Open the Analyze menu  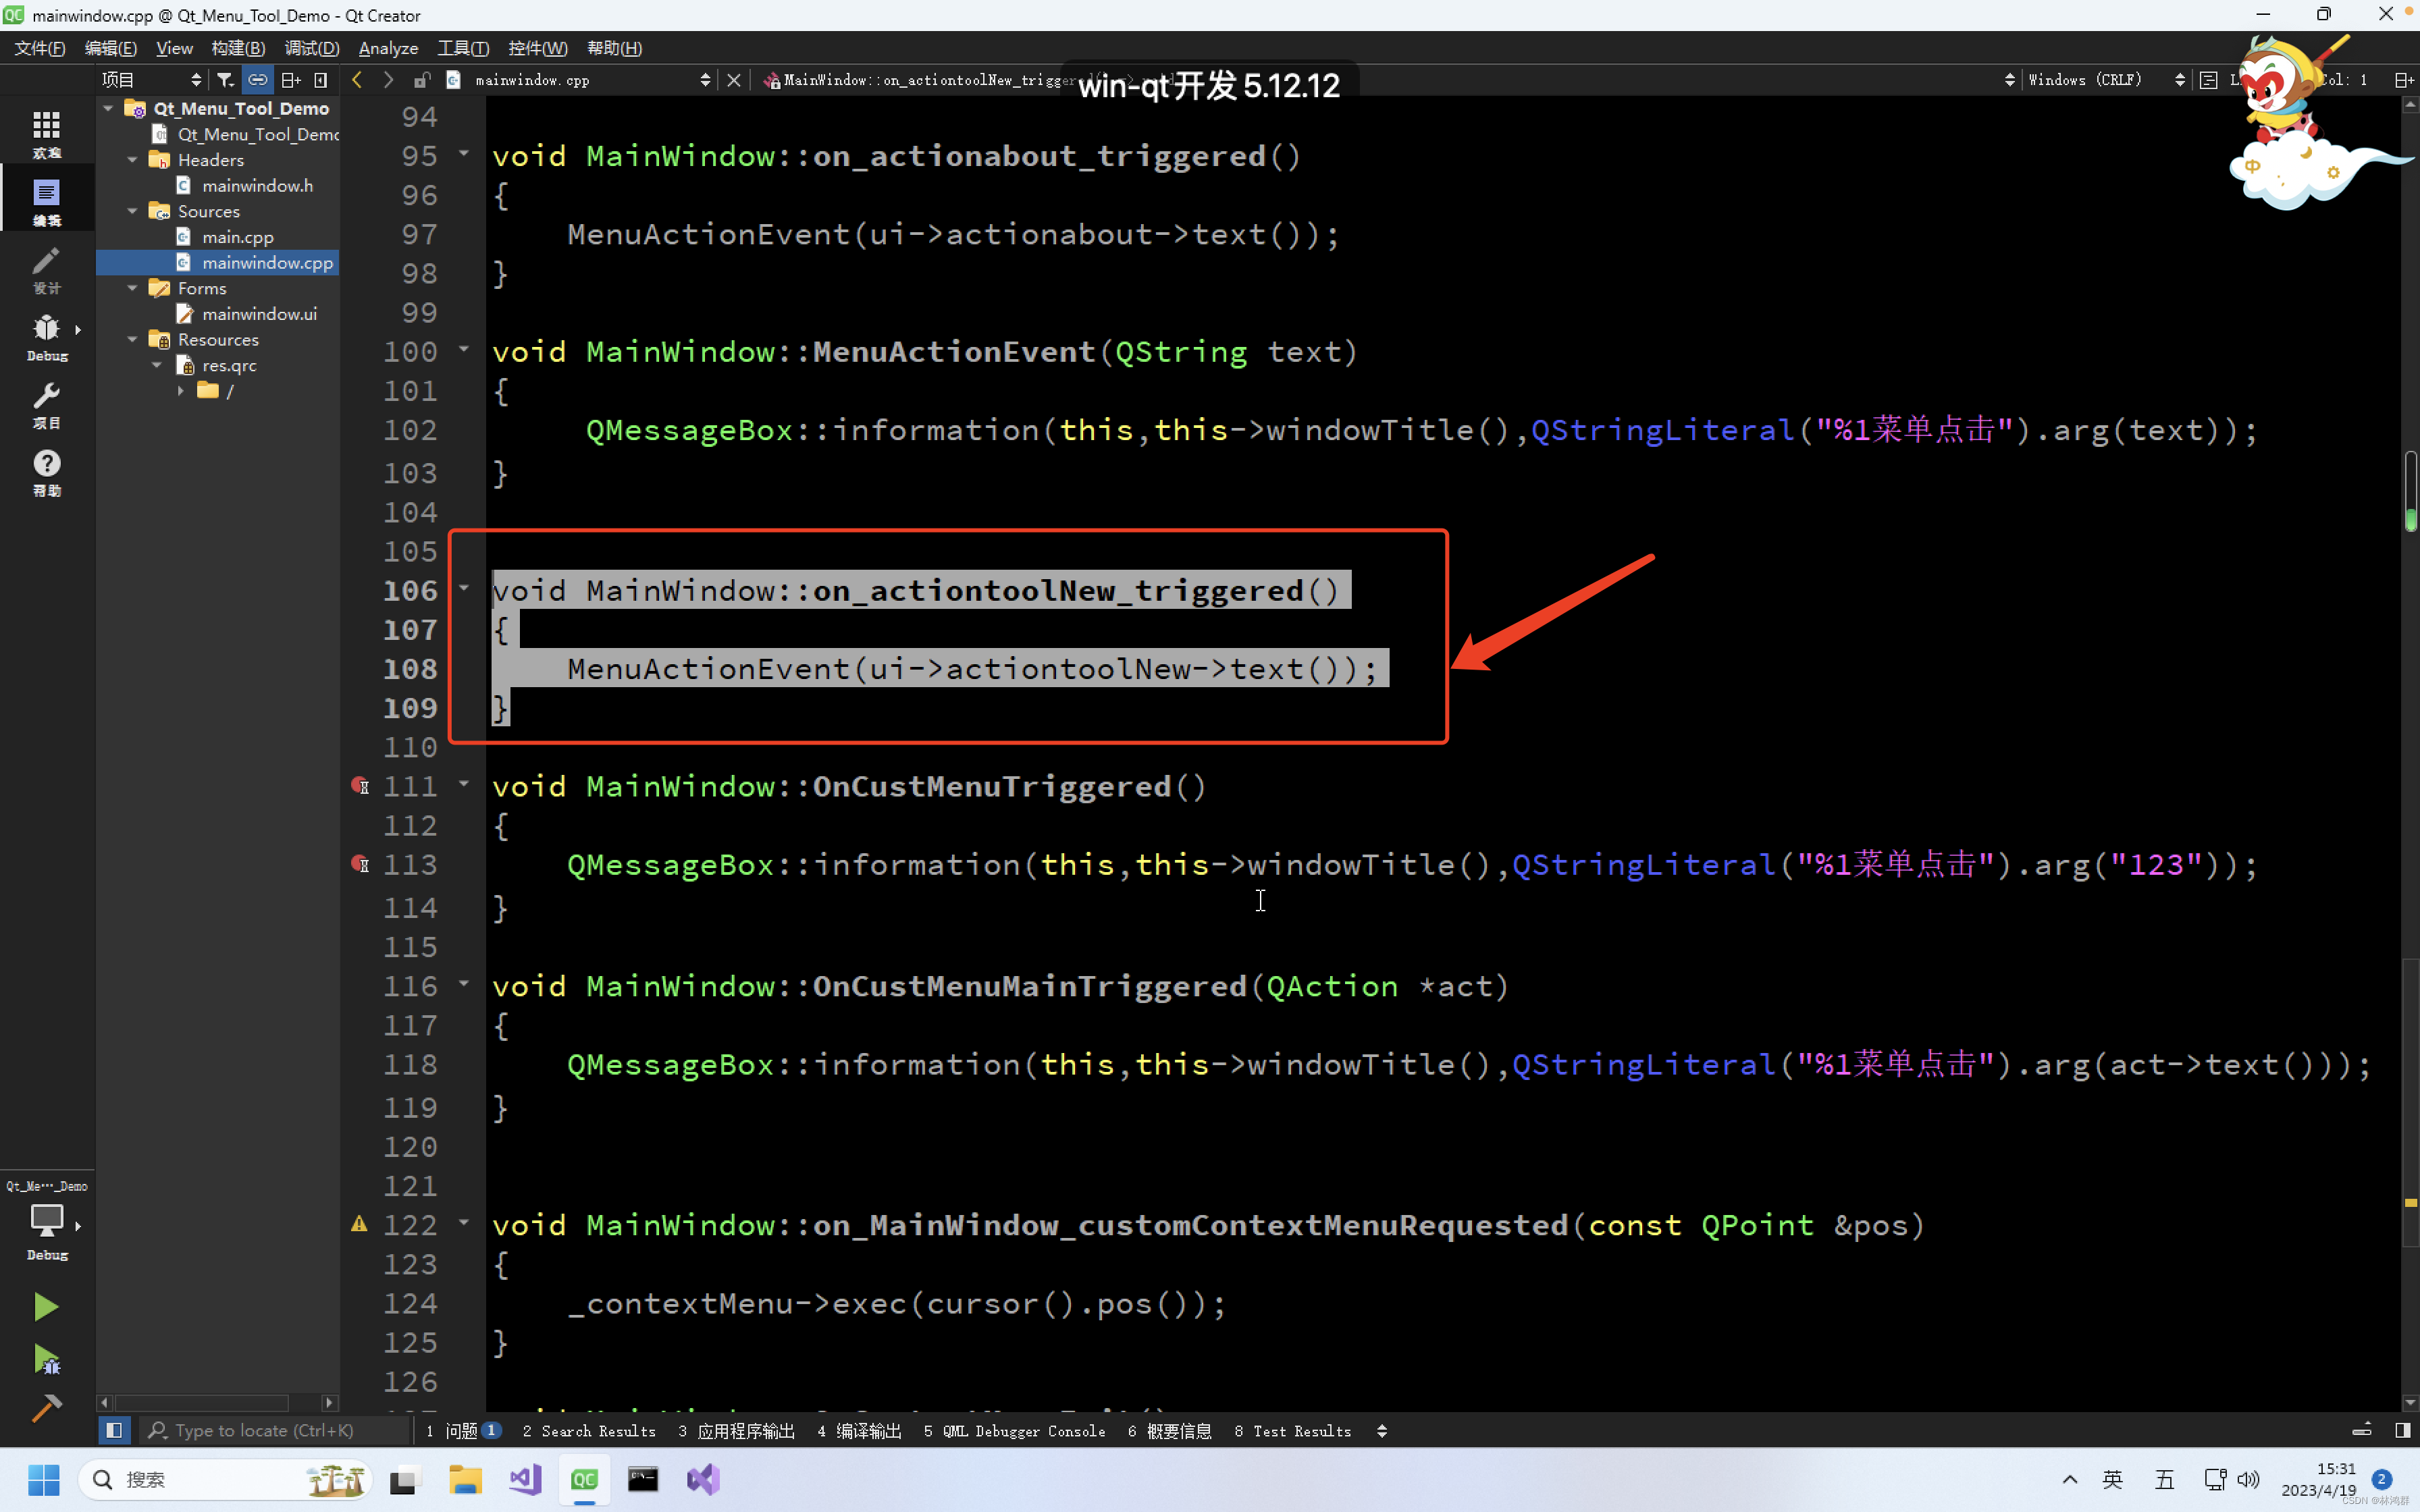pos(388,48)
